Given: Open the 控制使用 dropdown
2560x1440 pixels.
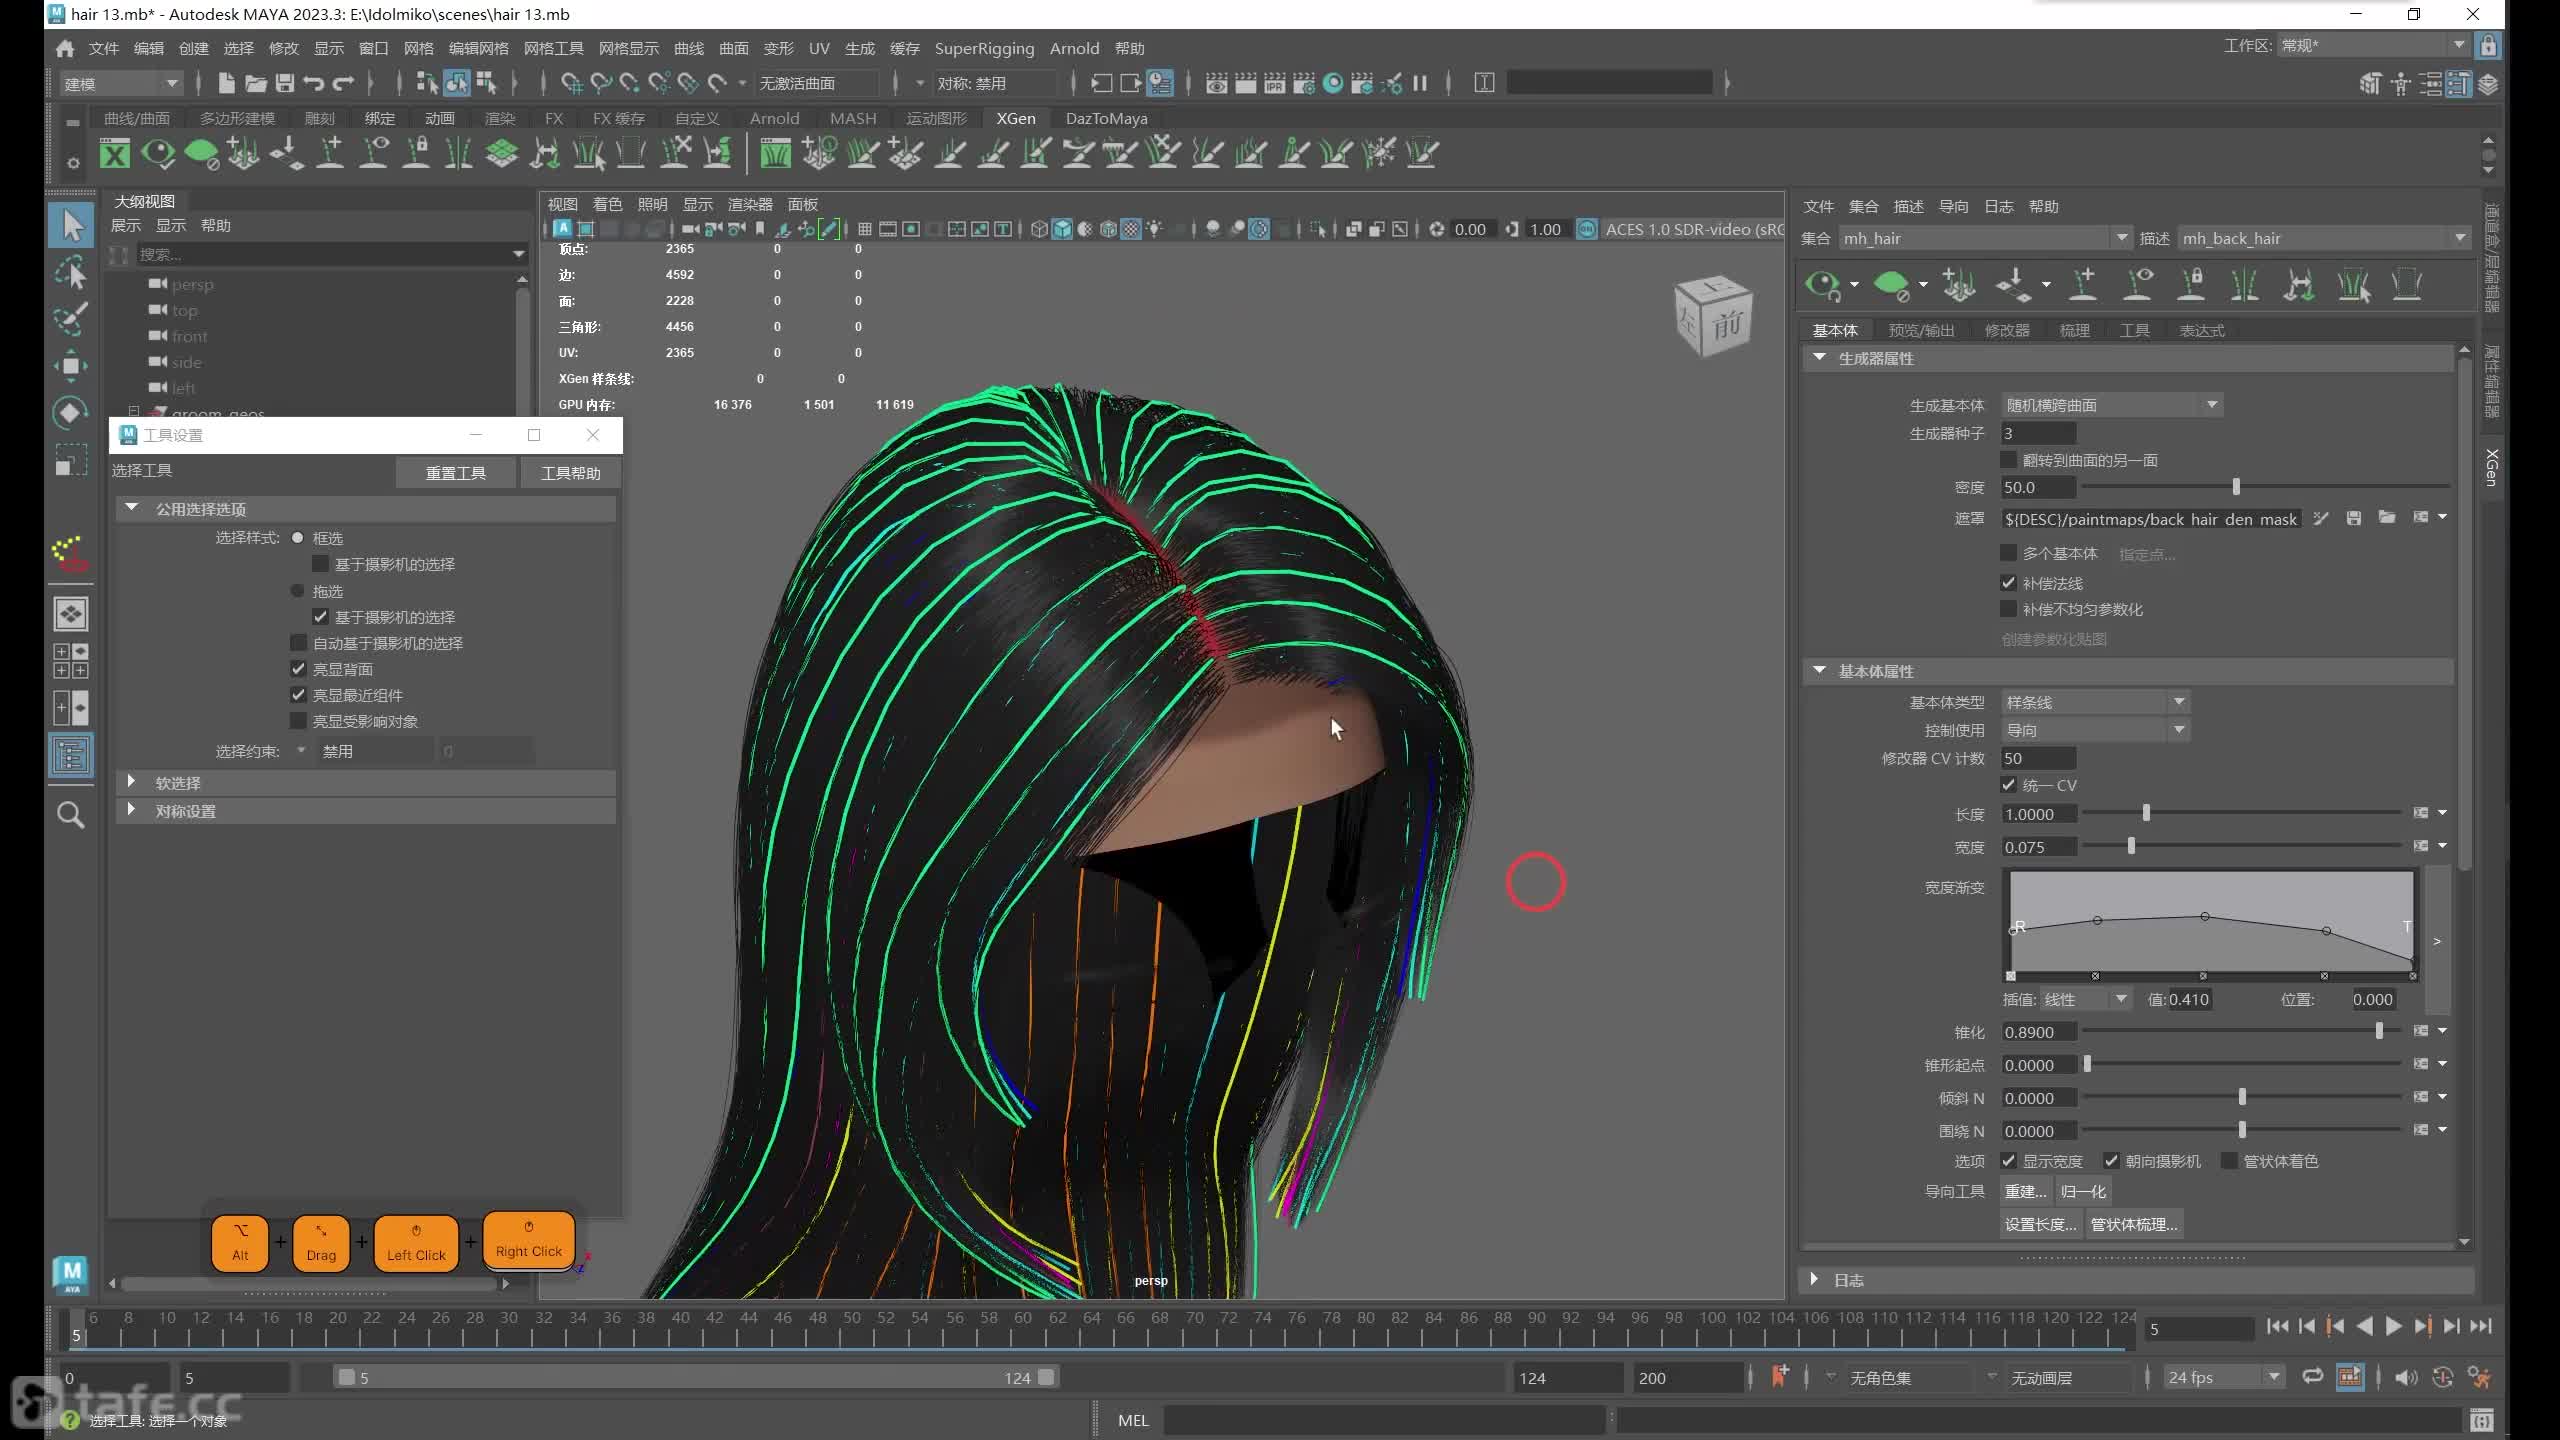Looking at the screenshot, I should [x=2095, y=730].
